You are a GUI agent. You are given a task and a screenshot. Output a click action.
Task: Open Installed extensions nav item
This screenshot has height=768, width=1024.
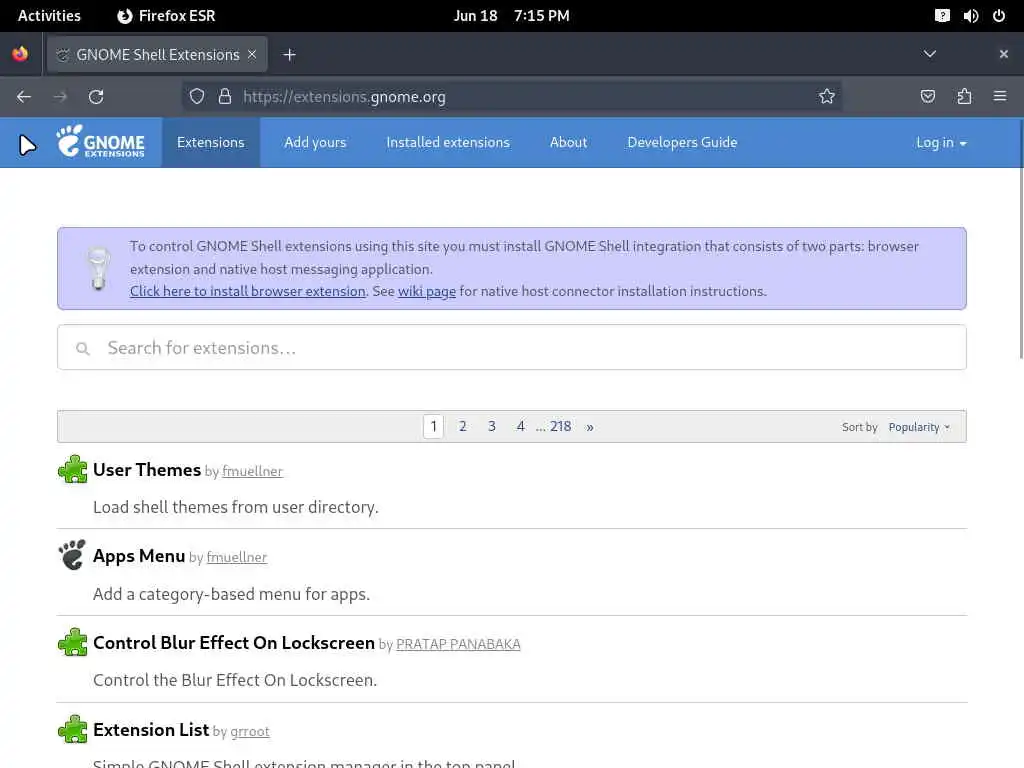click(448, 142)
